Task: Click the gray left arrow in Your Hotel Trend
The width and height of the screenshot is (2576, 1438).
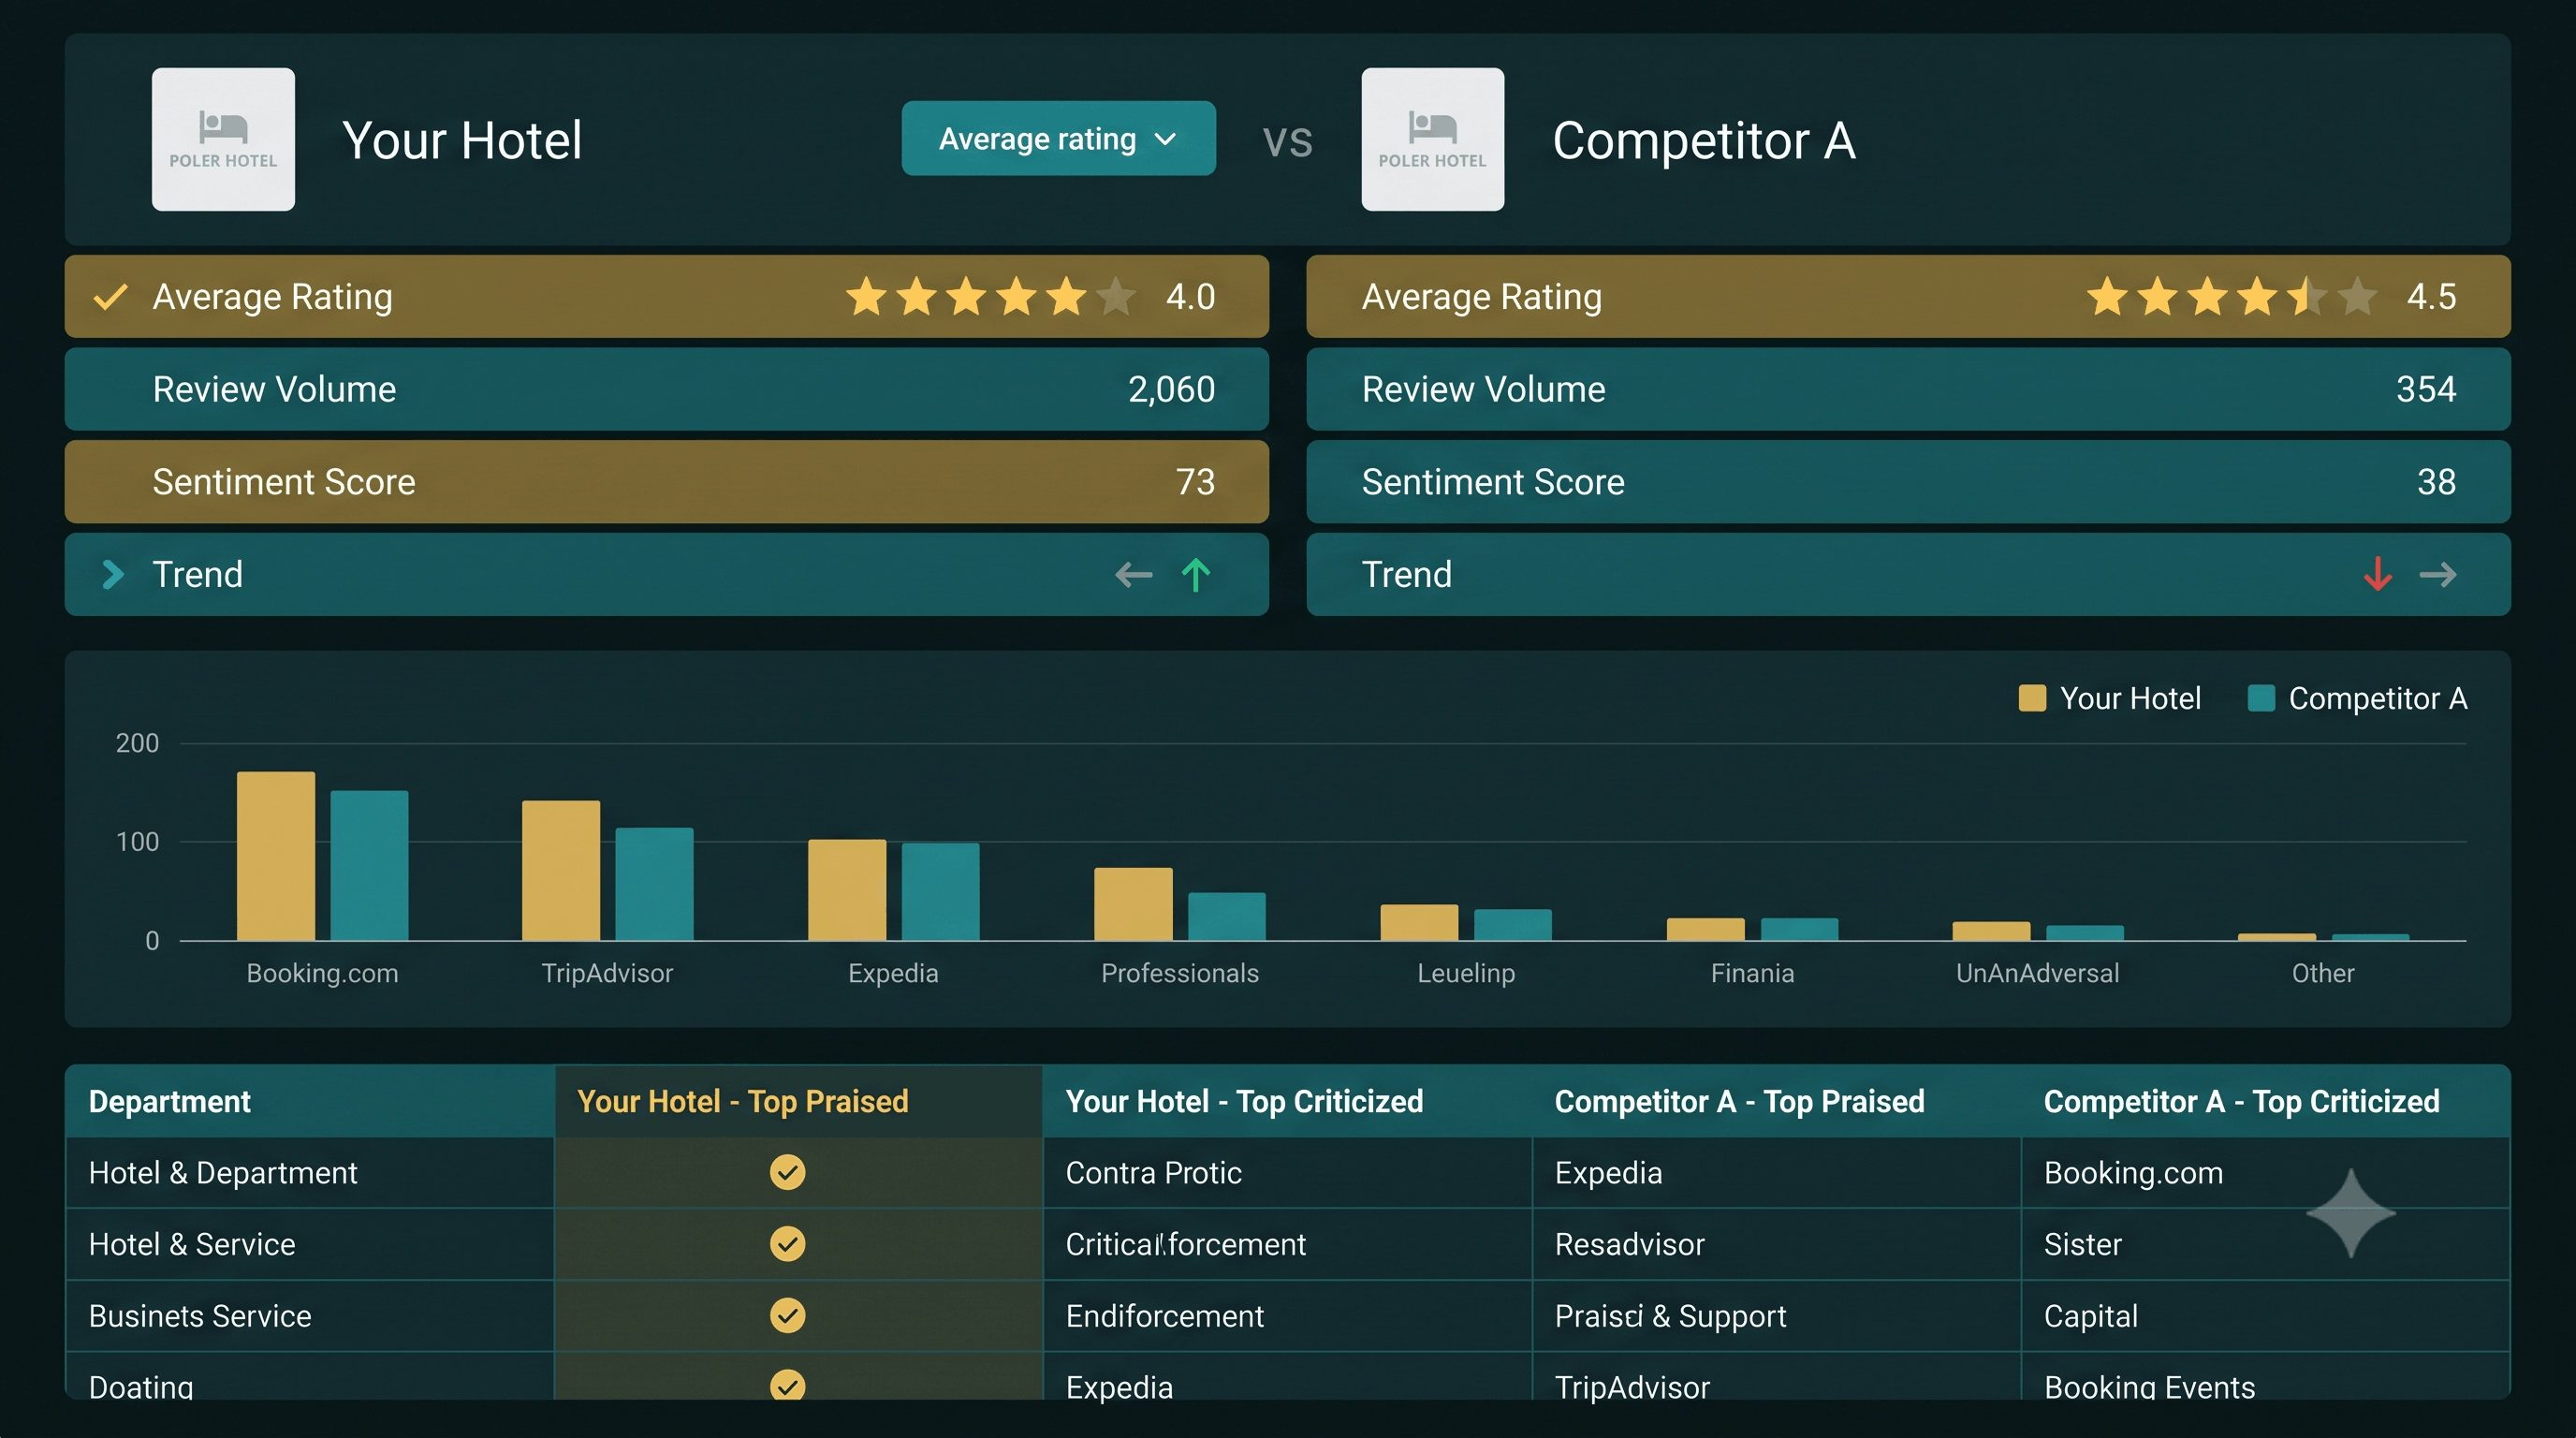Action: click(x=1133, y=574)
